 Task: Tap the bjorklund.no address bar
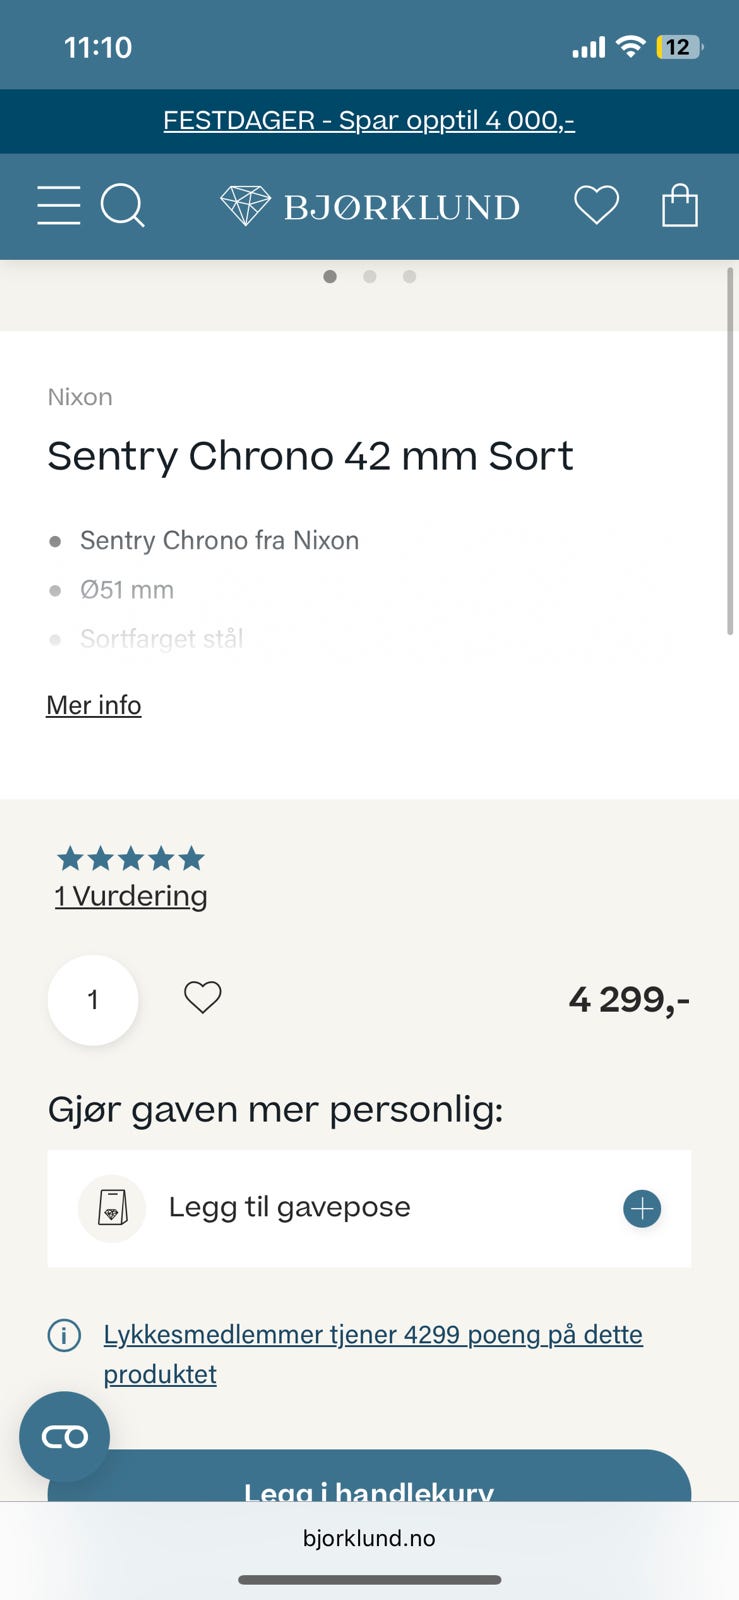click(369, 1538)
